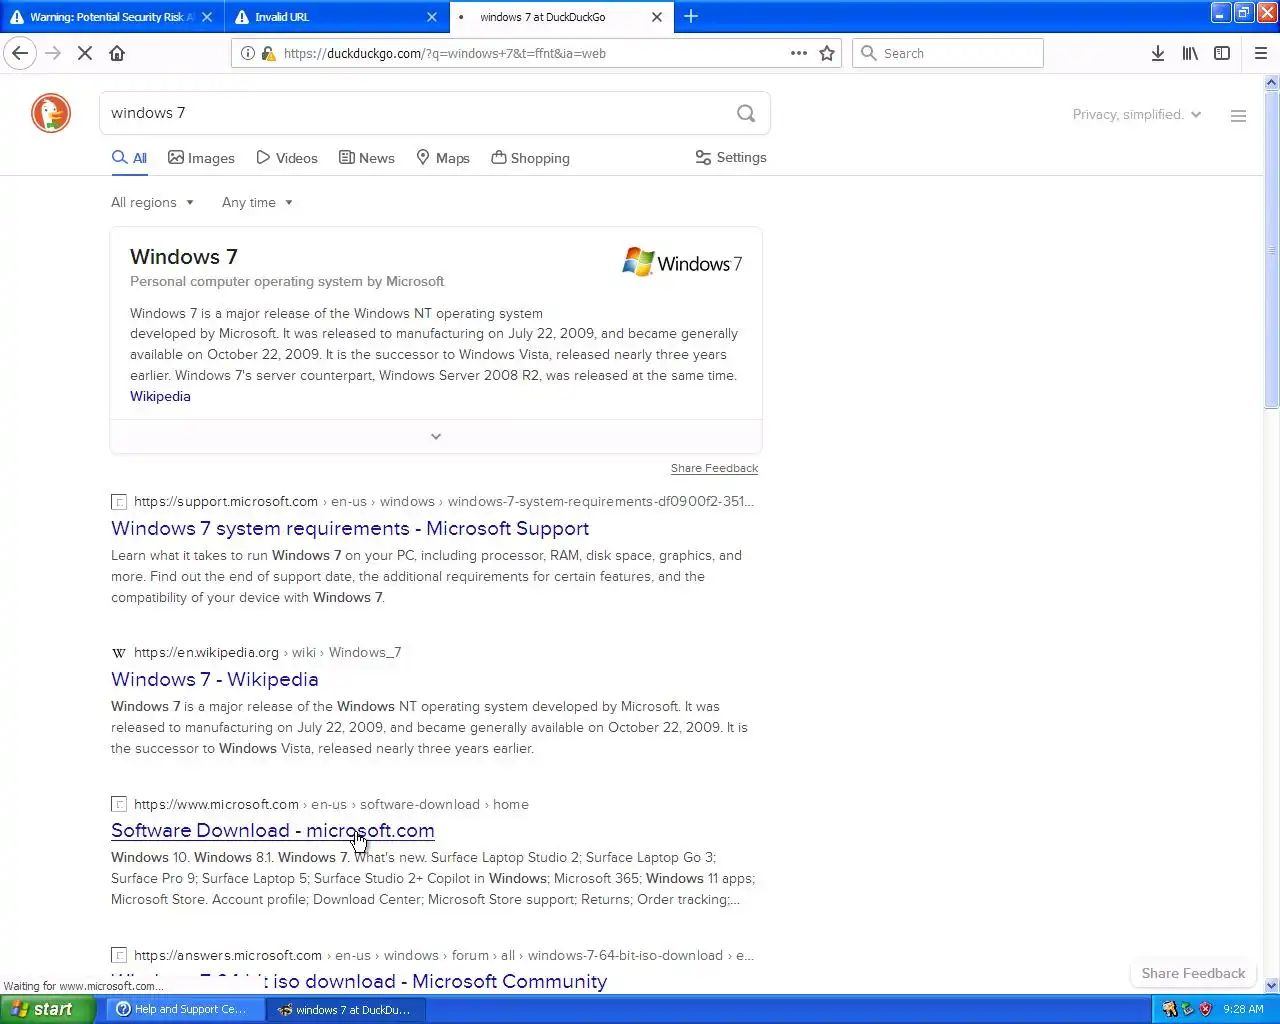Click the lock warning icon in address bar
The image size is (1280, 1024).
(267, 53)
